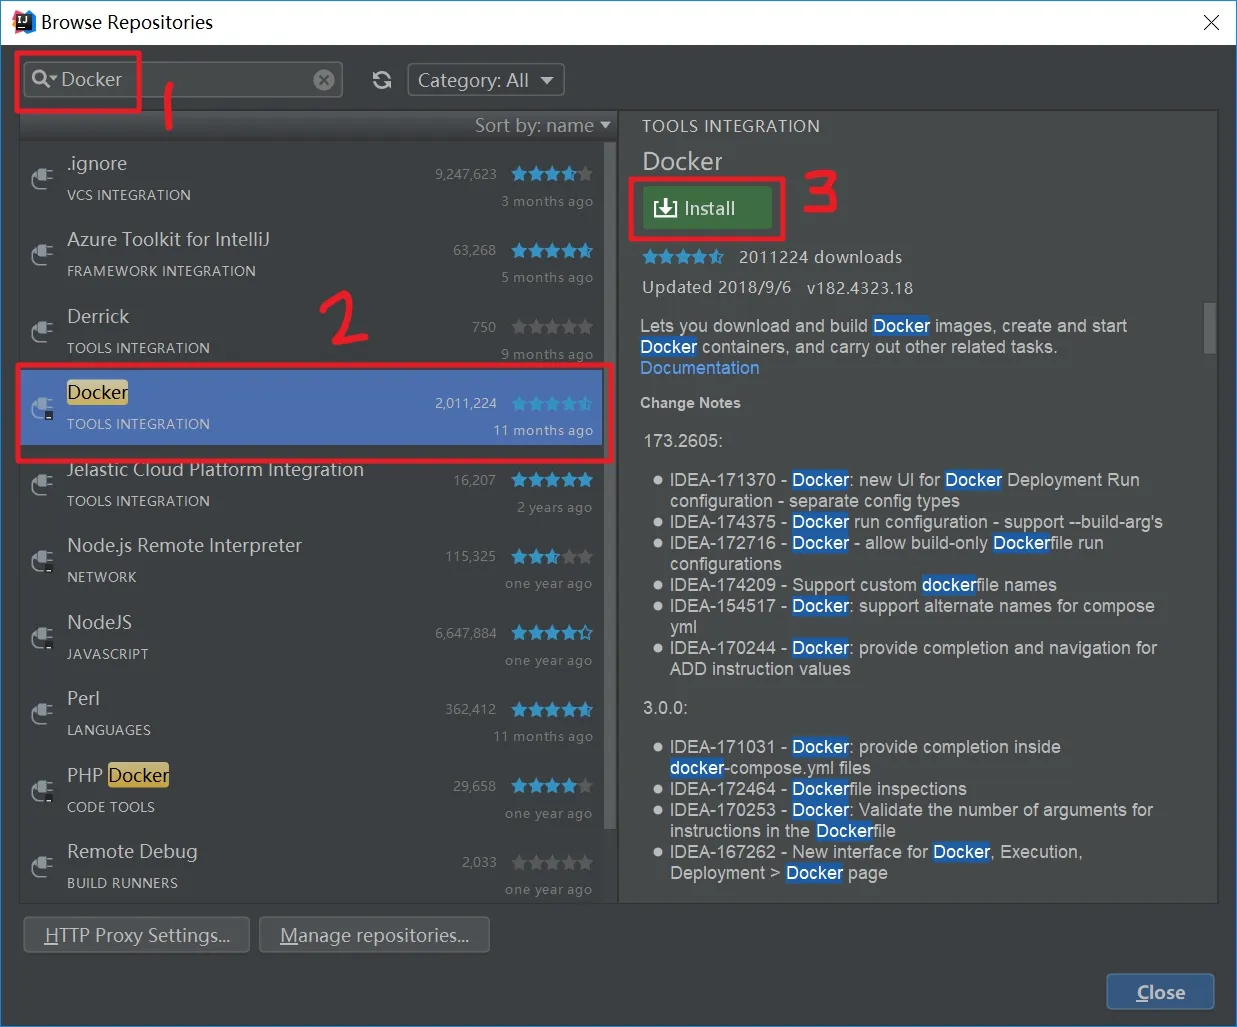Click the Node.js Remote Interpreter star rating
1237x1027 pixels.
[552, 556]
